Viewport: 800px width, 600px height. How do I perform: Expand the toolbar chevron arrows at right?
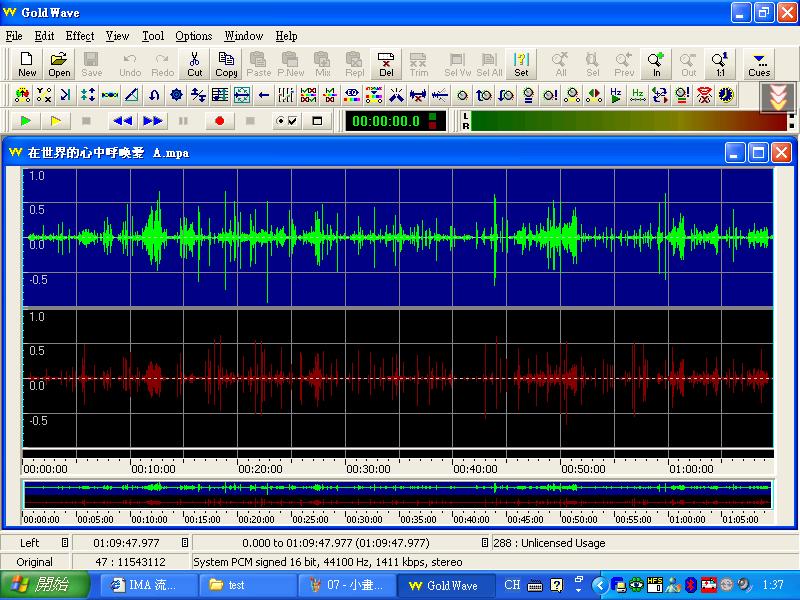point(777,96)
